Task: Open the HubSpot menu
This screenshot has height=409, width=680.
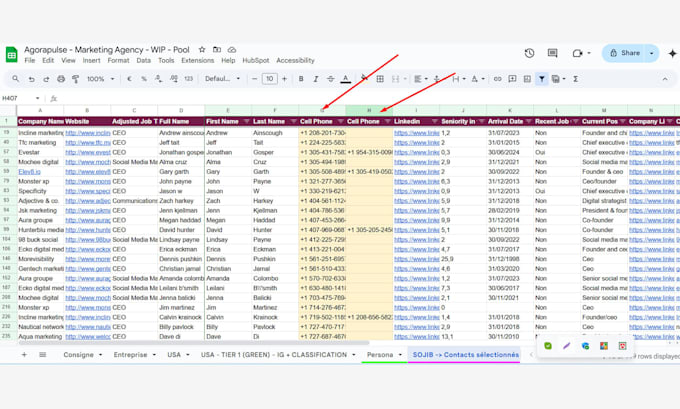Action: pyautogui.click(x=255, y=61)
